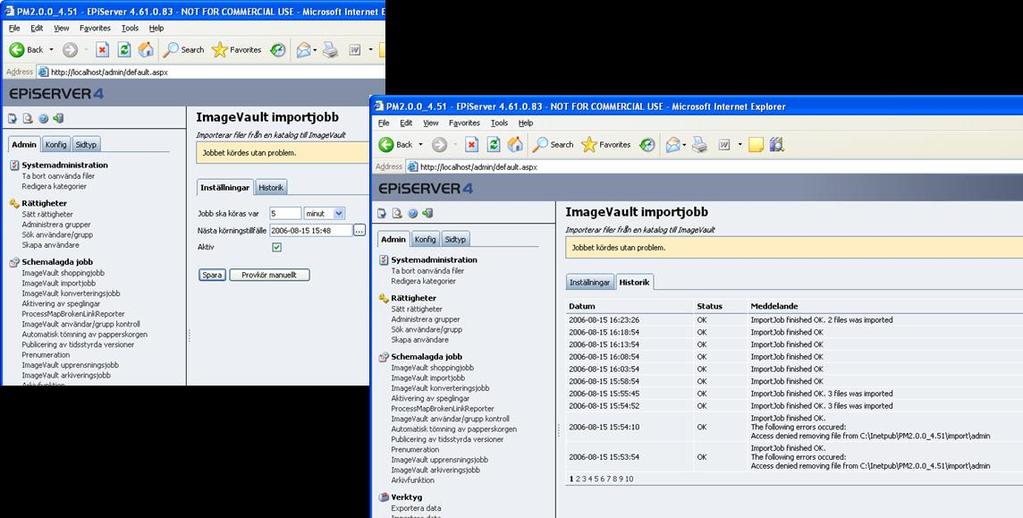Select the Konfig tab in front window
Screen dimensions: 1023x518
click(x=425, y=239)
